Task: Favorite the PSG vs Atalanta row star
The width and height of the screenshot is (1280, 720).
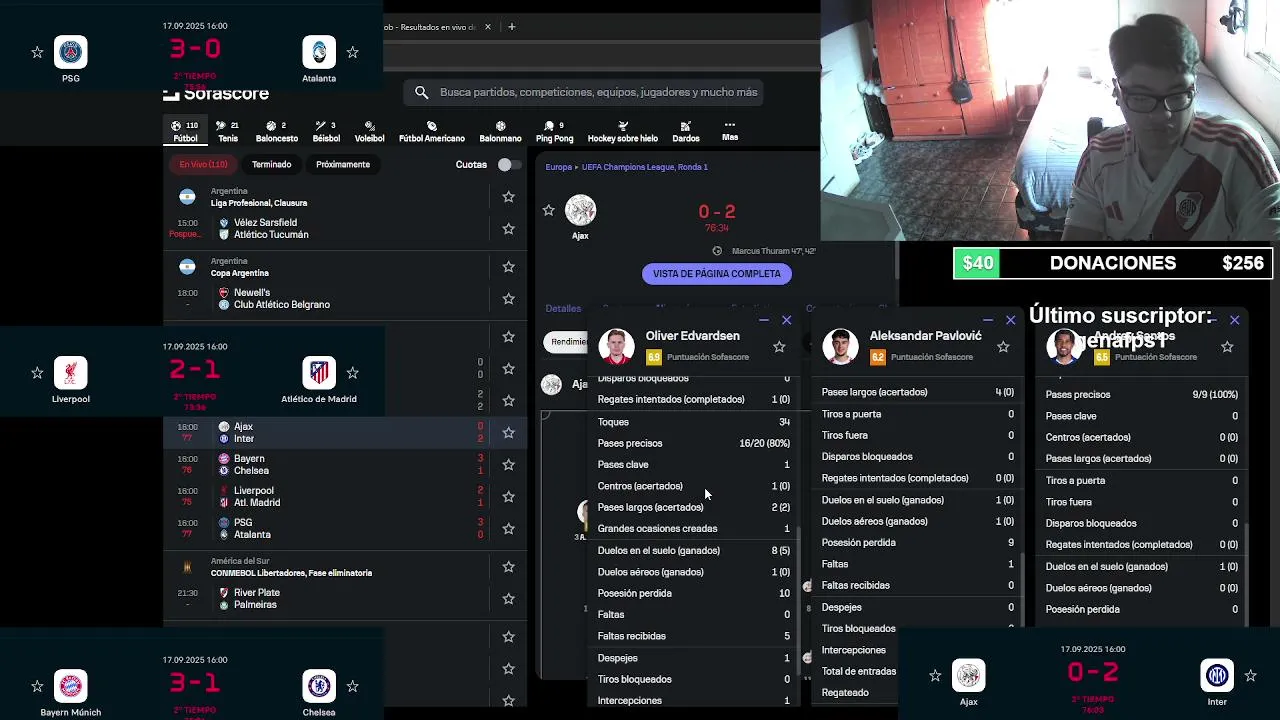Action: click(508, 528)
